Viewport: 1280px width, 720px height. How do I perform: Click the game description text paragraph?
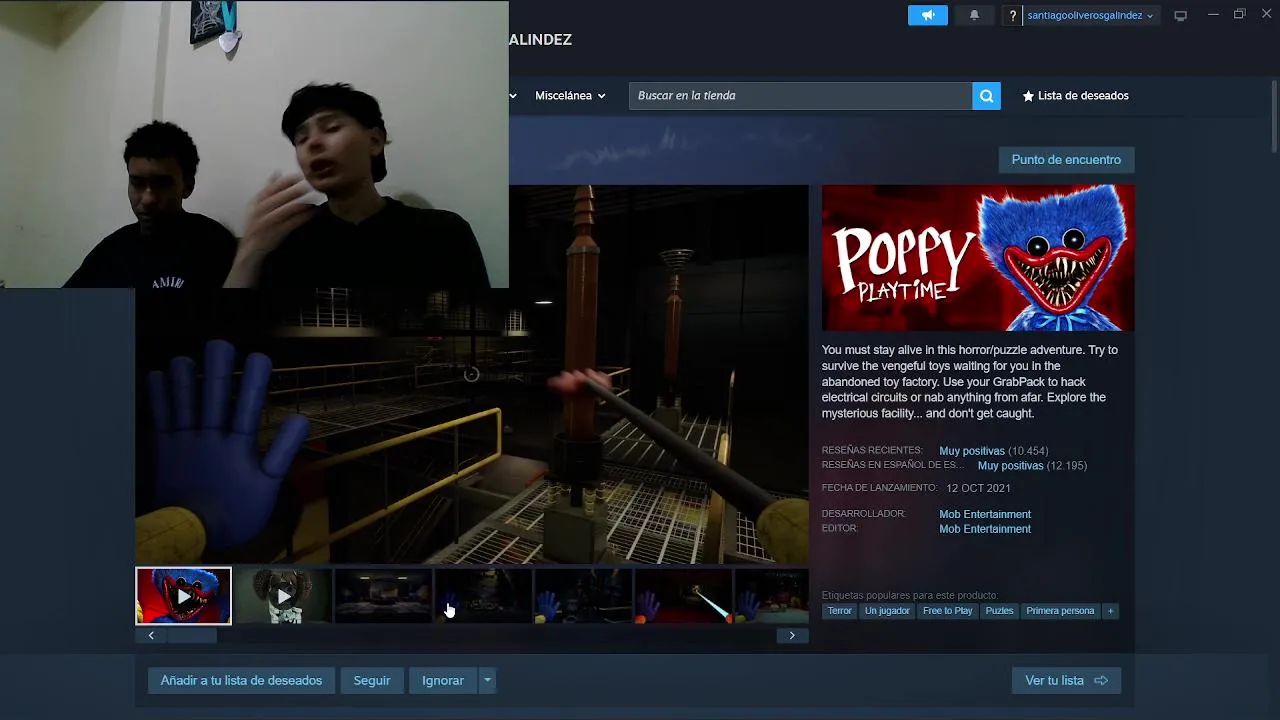click(x=970, y=382)
